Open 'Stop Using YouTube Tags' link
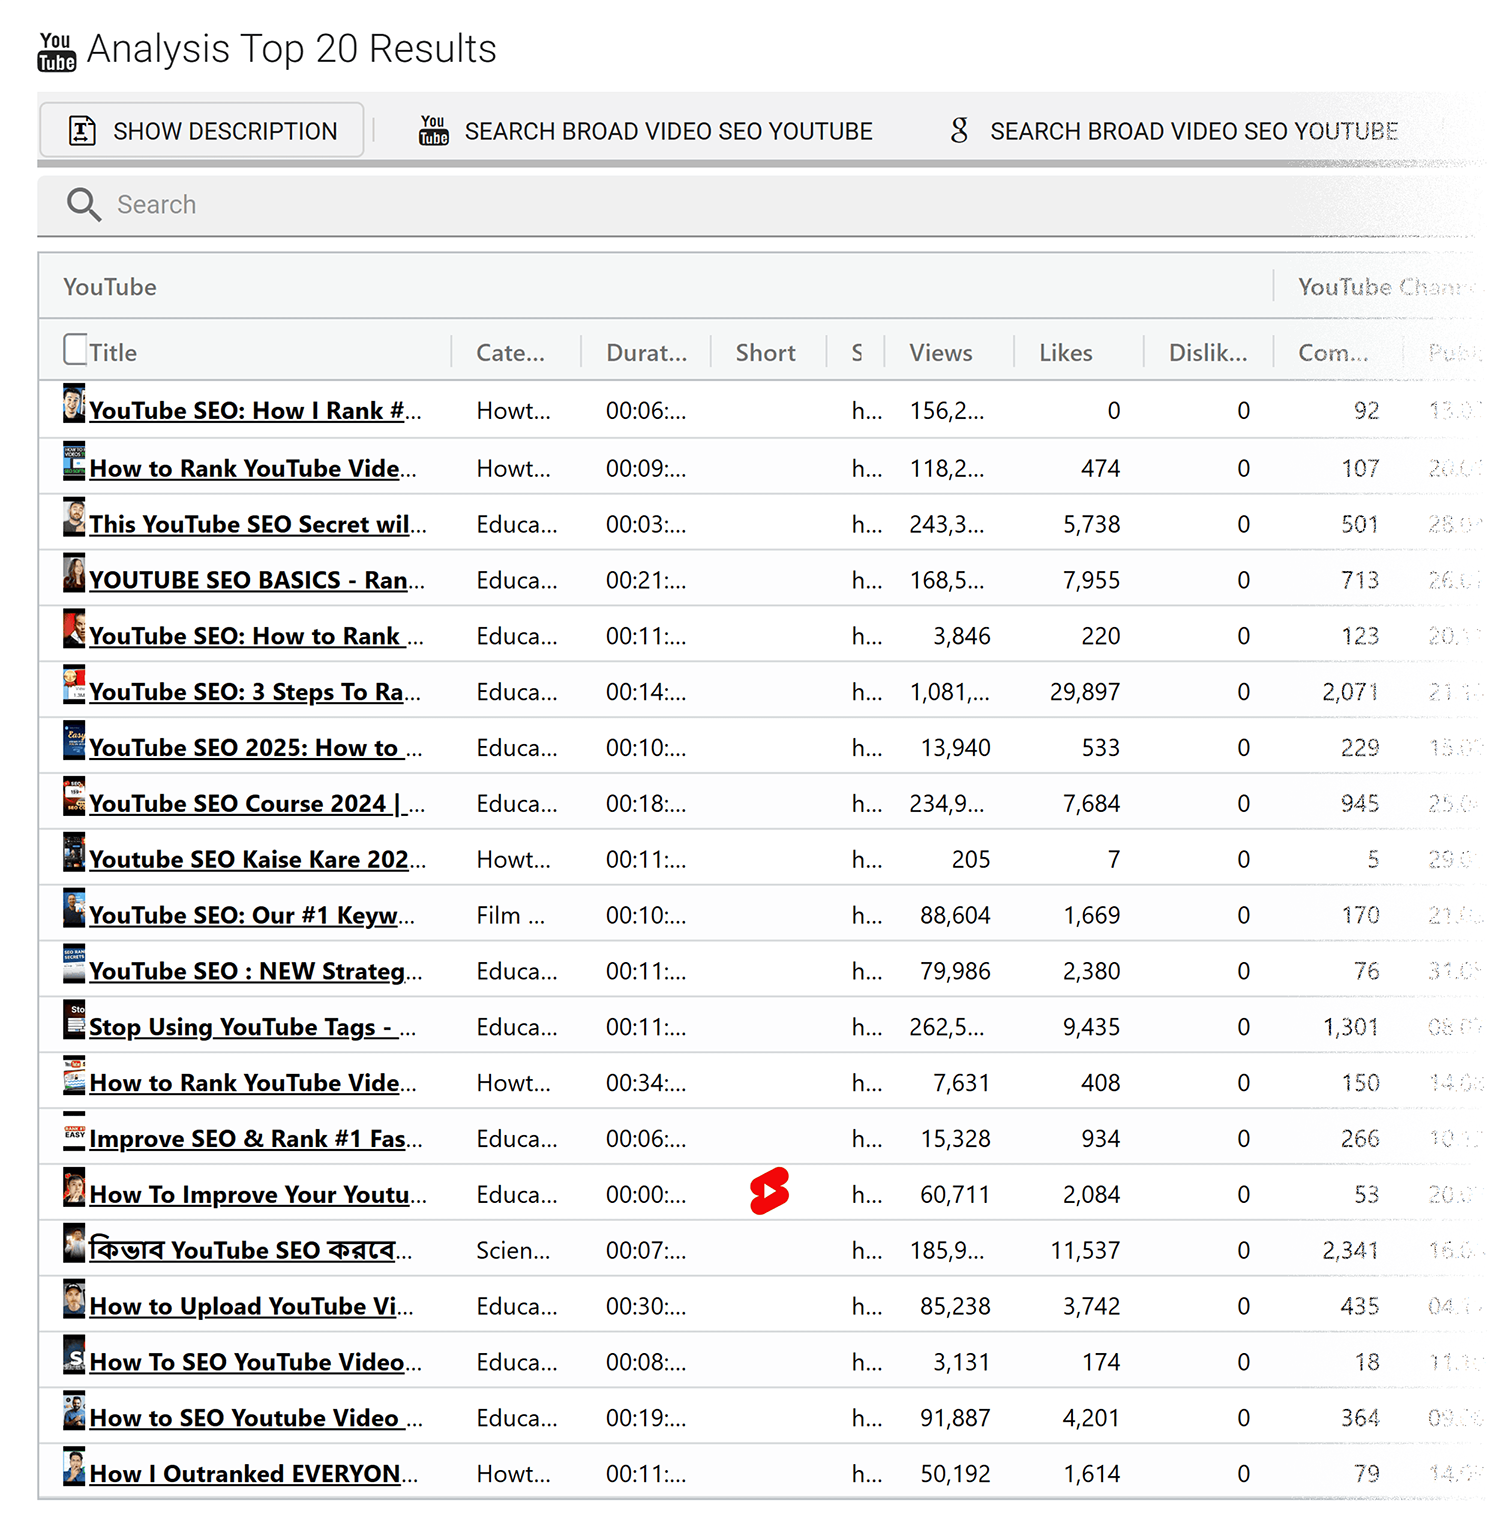 (252, 1028)
